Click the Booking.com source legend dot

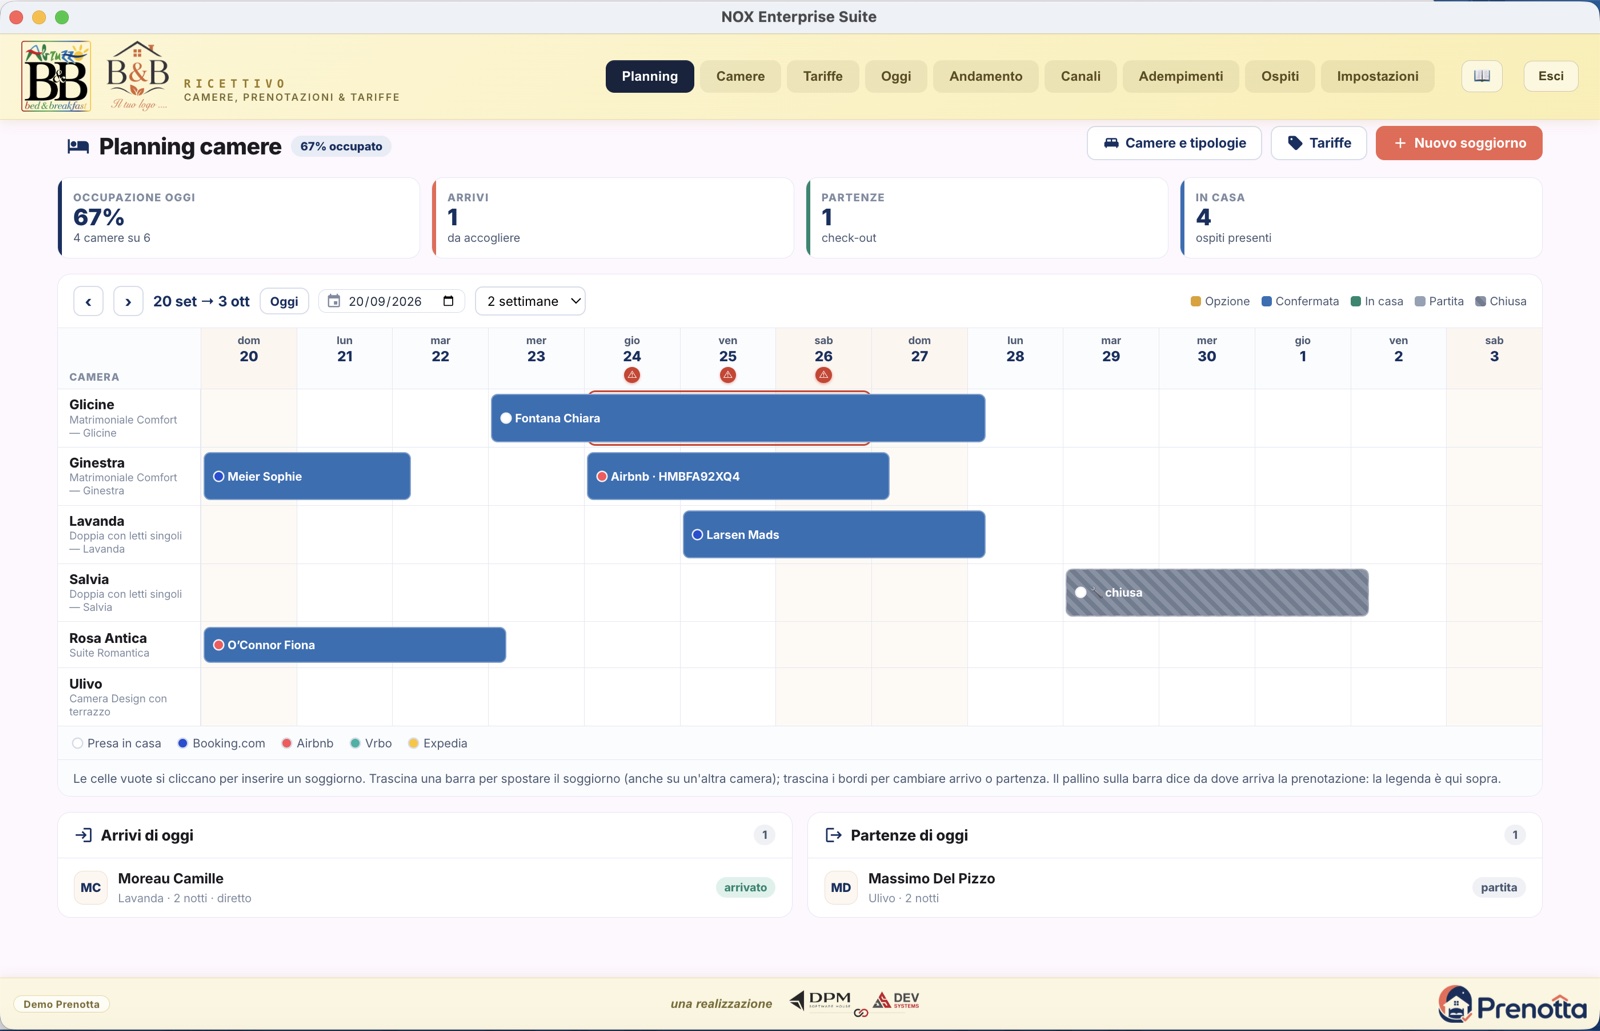tap(183, 743)
